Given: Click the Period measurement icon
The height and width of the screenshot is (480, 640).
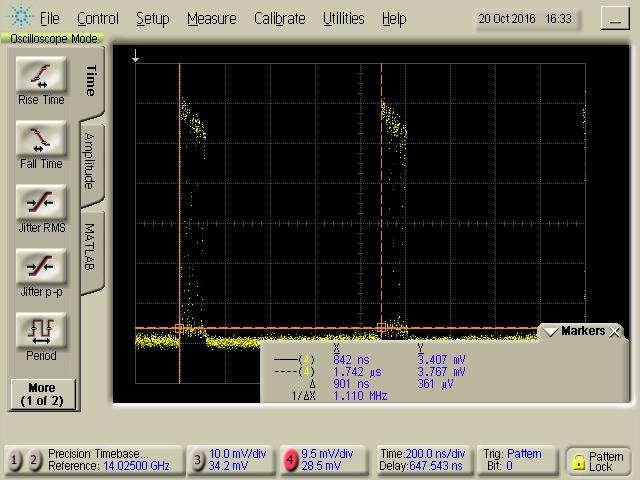Looking at the screenshot, I should (41, 331).
